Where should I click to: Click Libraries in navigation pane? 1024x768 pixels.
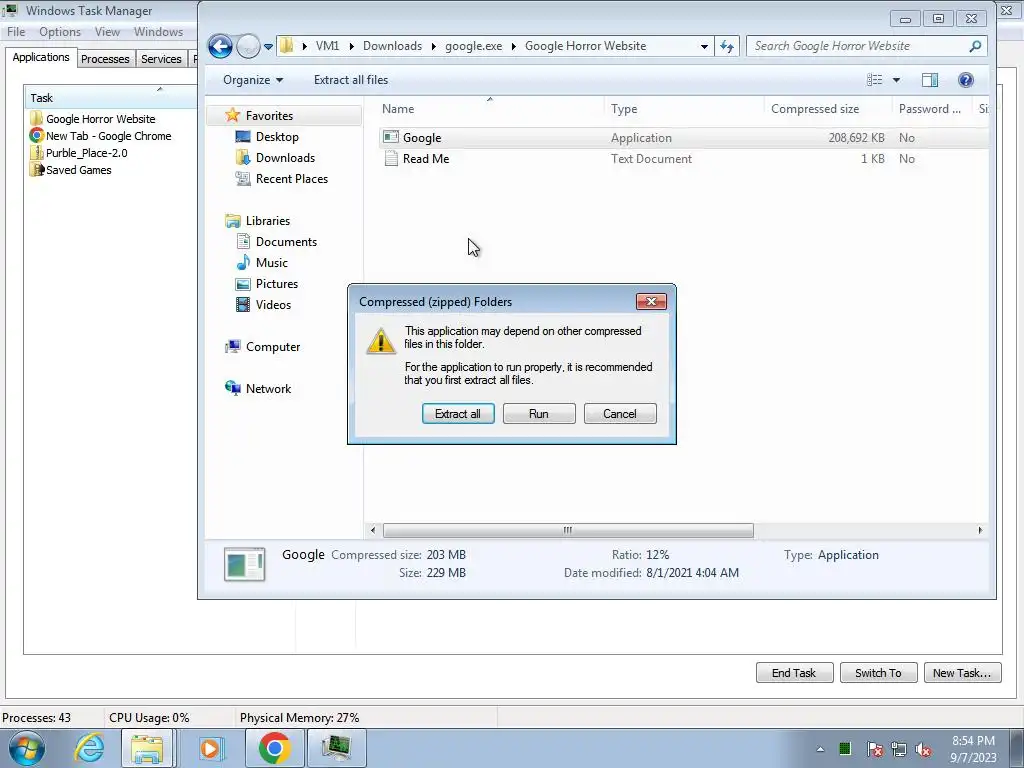268,221
